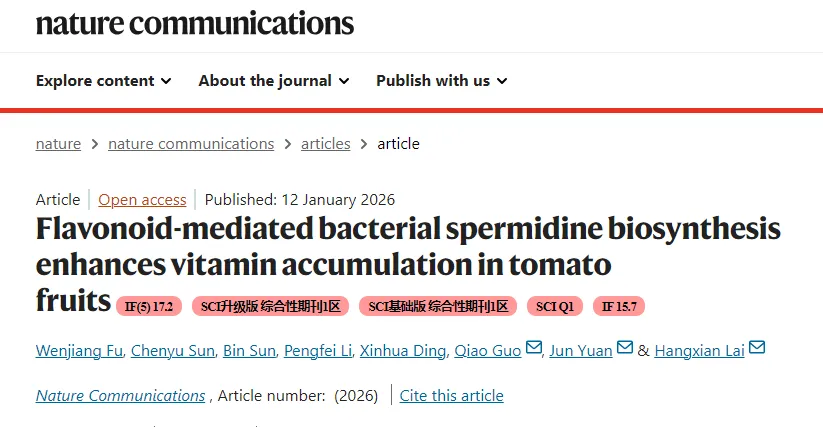Click the Cite this article link
Viewport: 823px width, 427px height.
[x=451, y=396]
